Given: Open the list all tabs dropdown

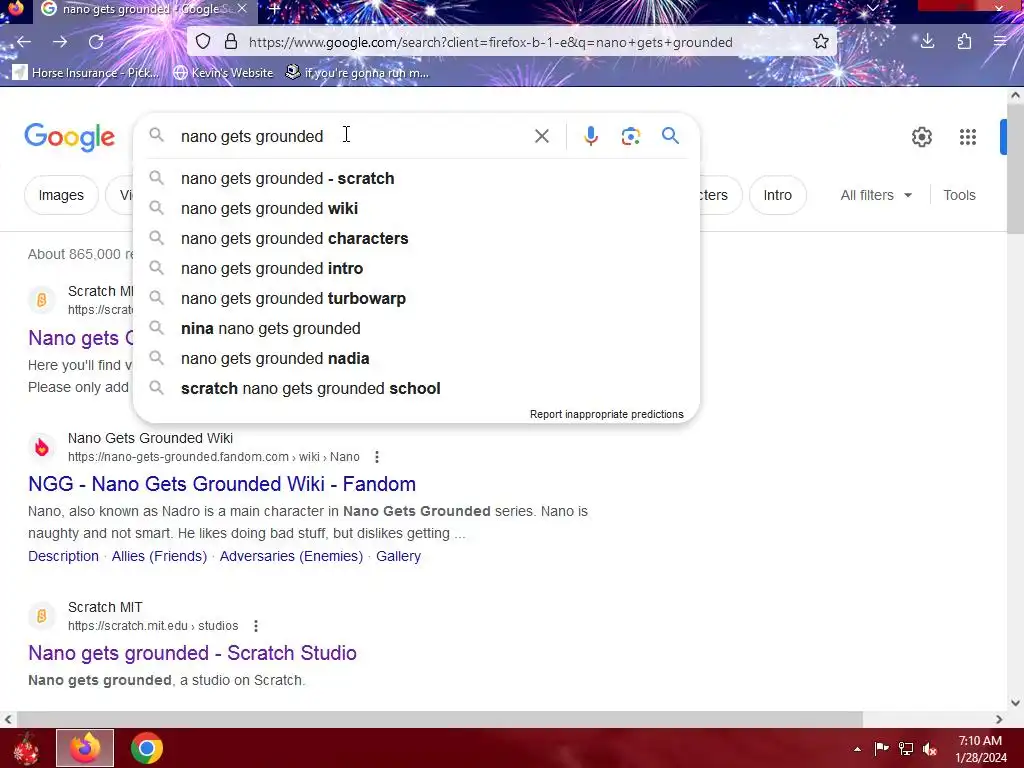Looking at the screenshot, I should coord(872,8).
